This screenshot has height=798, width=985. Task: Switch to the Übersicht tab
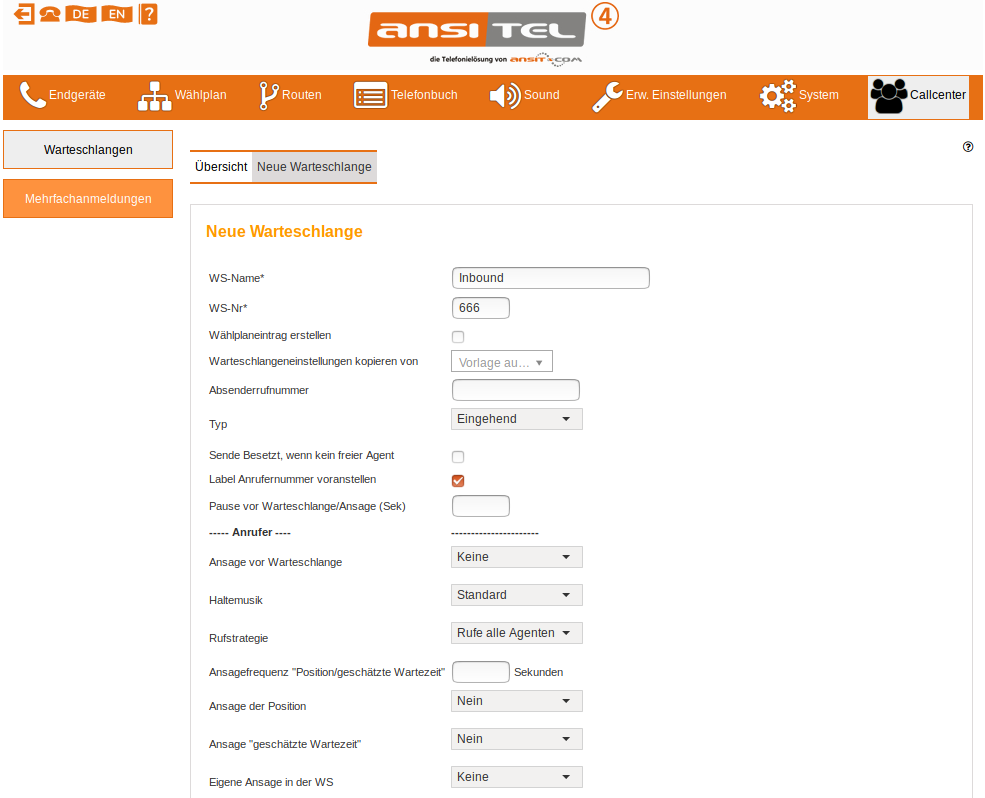pyautogui.click(x=221, y=167)
